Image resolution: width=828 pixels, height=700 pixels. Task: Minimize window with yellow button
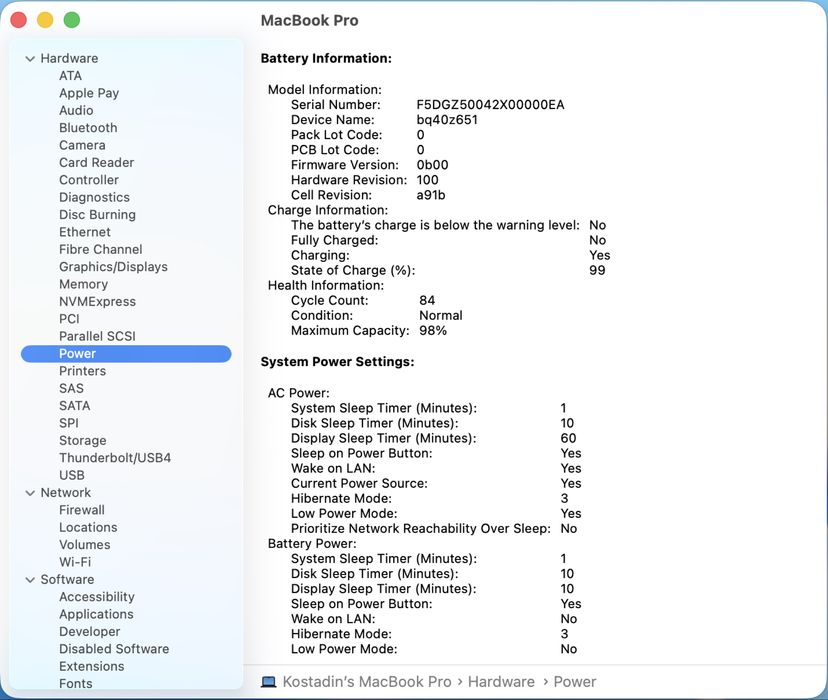click(x=45, y=20)
